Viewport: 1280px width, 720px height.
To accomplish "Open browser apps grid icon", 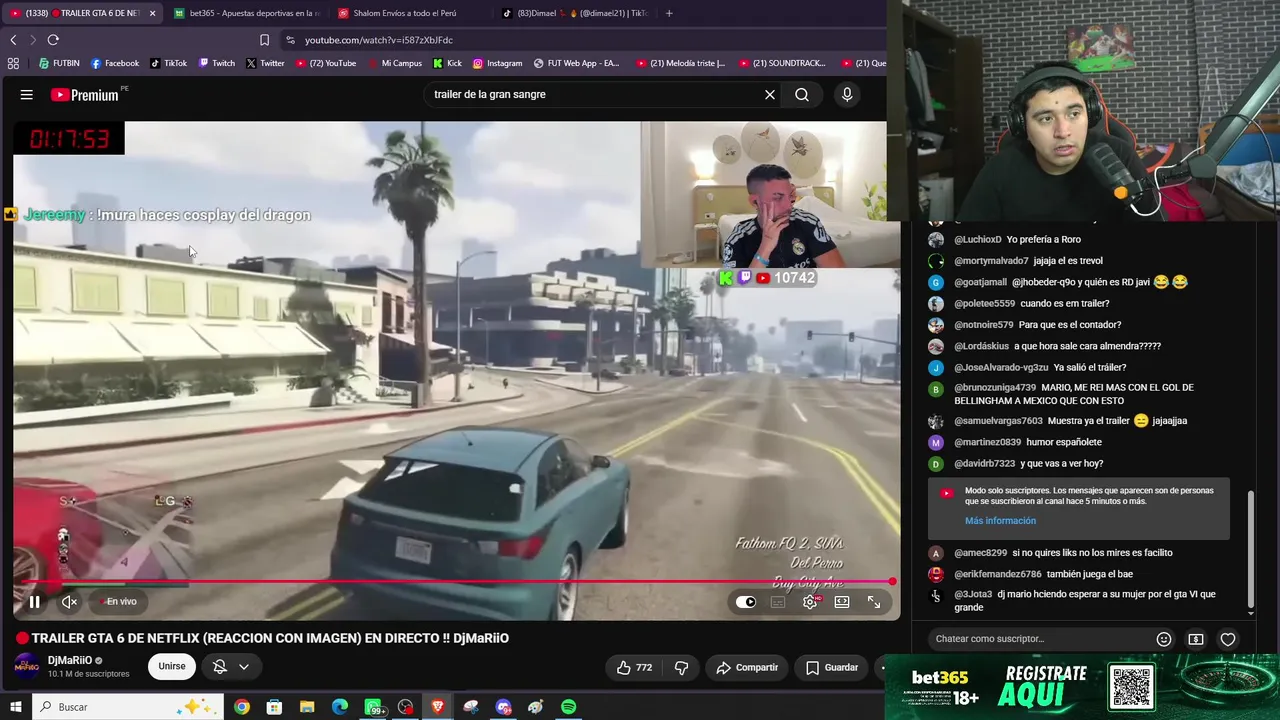I will (x=13, y=63).
